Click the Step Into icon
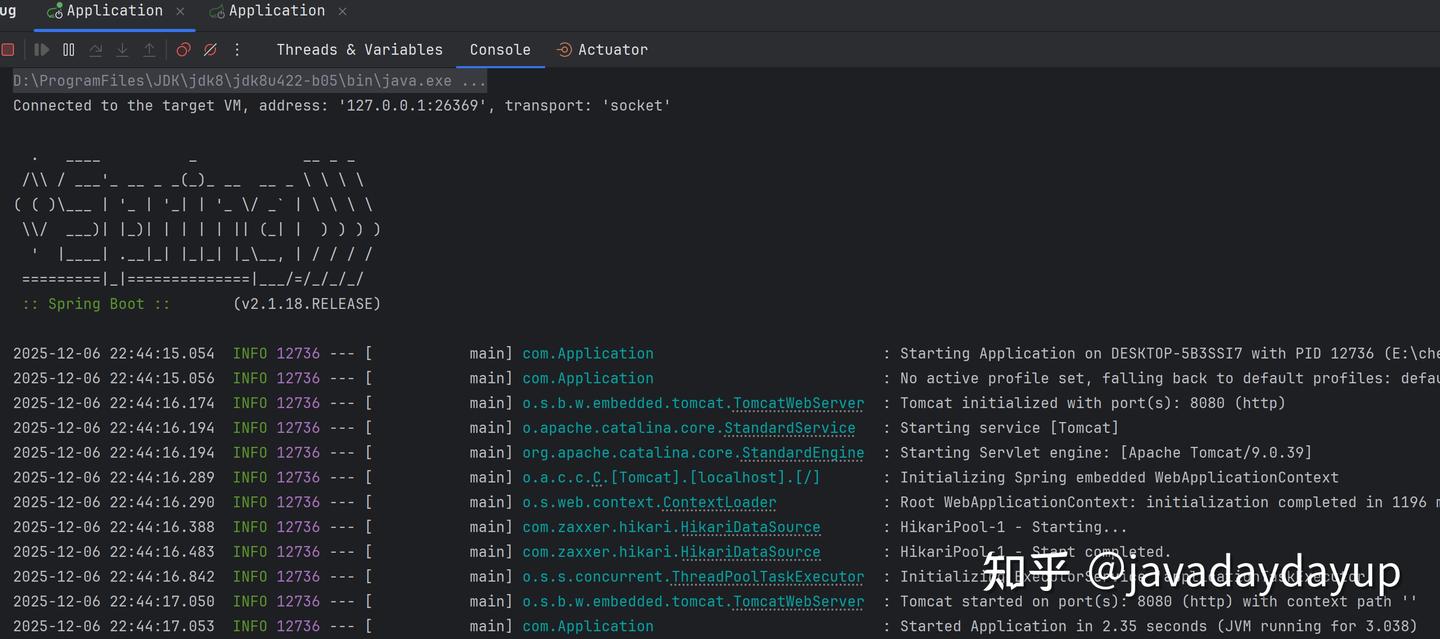The image size is (1440, 639). 122,49
